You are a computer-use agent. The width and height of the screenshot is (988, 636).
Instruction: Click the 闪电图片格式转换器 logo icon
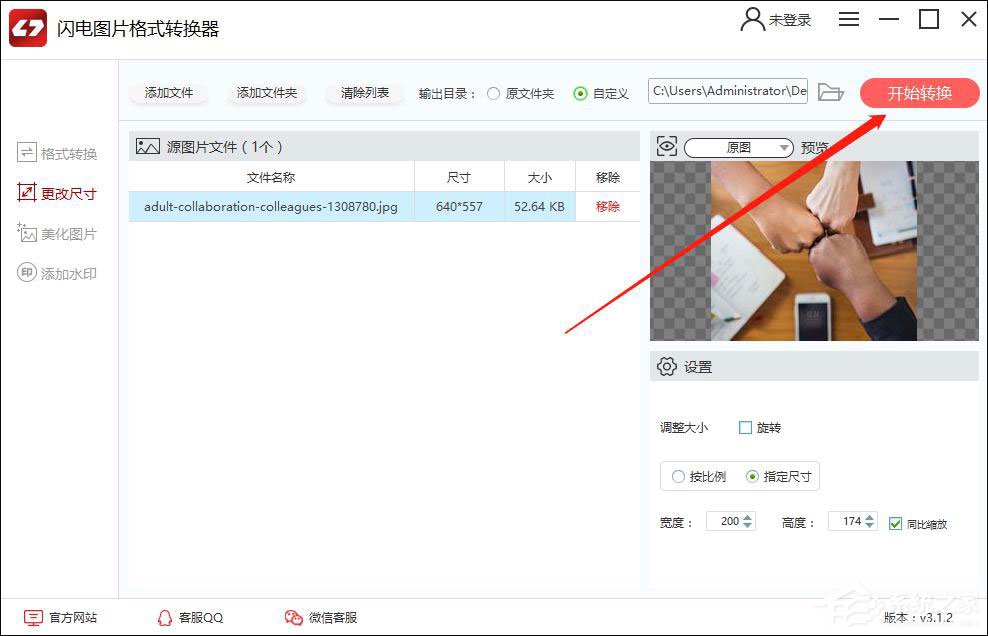click(27, 27)
